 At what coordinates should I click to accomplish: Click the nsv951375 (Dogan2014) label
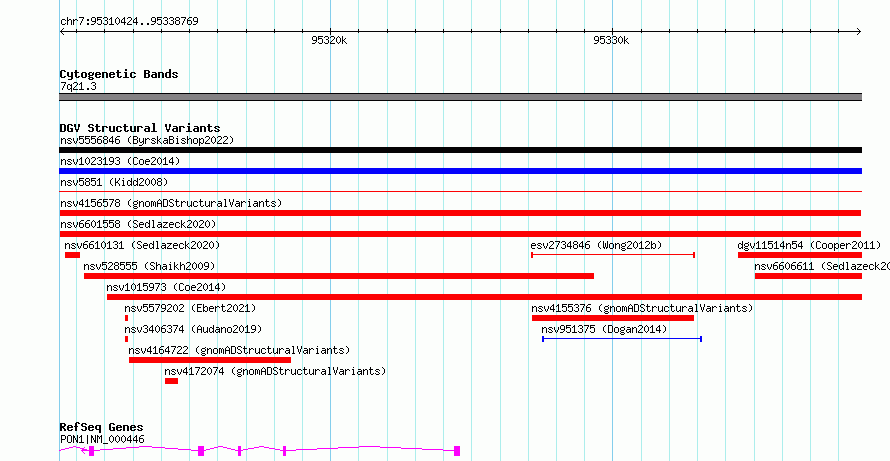(x=604, y=329)
